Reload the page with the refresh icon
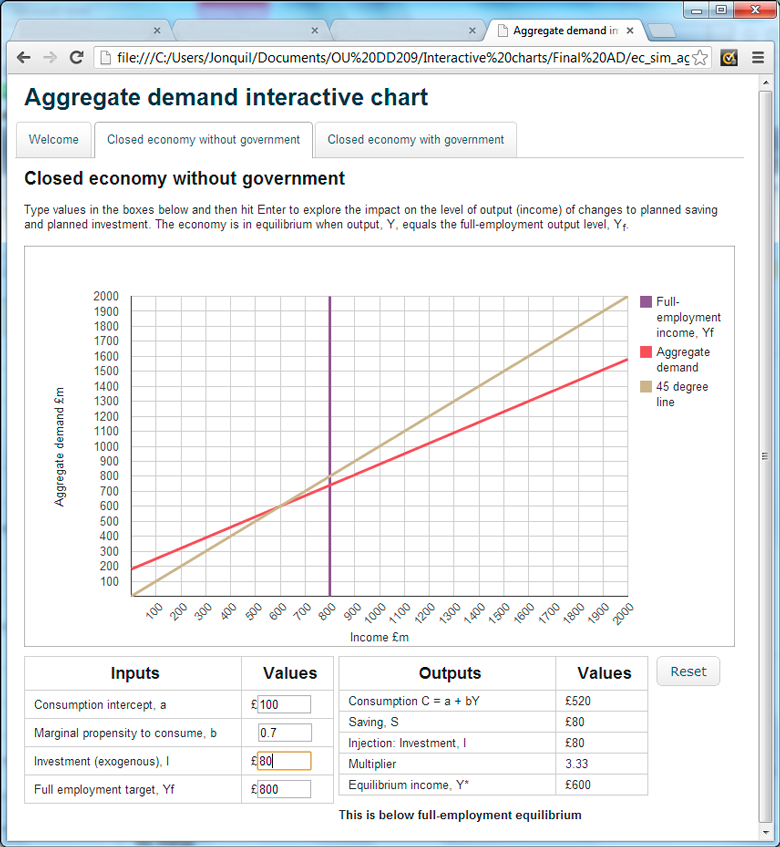 tap(76, 58)
